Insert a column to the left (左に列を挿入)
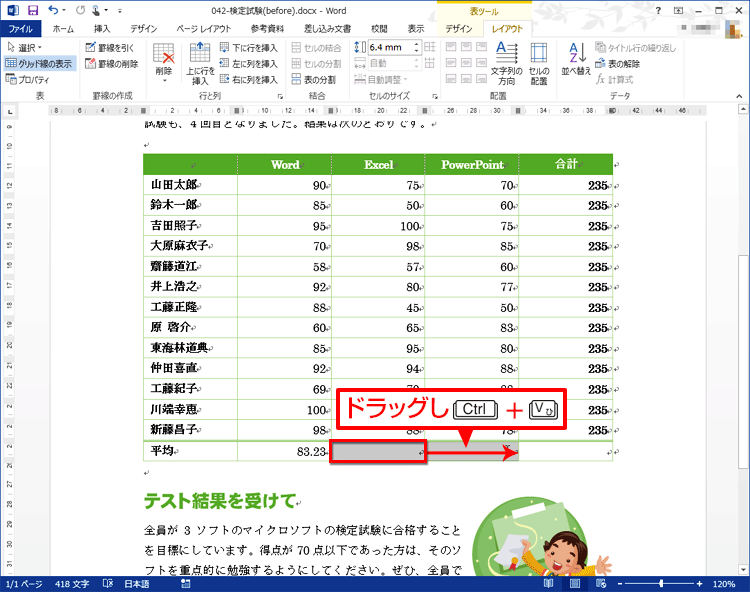The height and width of the screenshot is (592, 750). click(x=249, y=63)
